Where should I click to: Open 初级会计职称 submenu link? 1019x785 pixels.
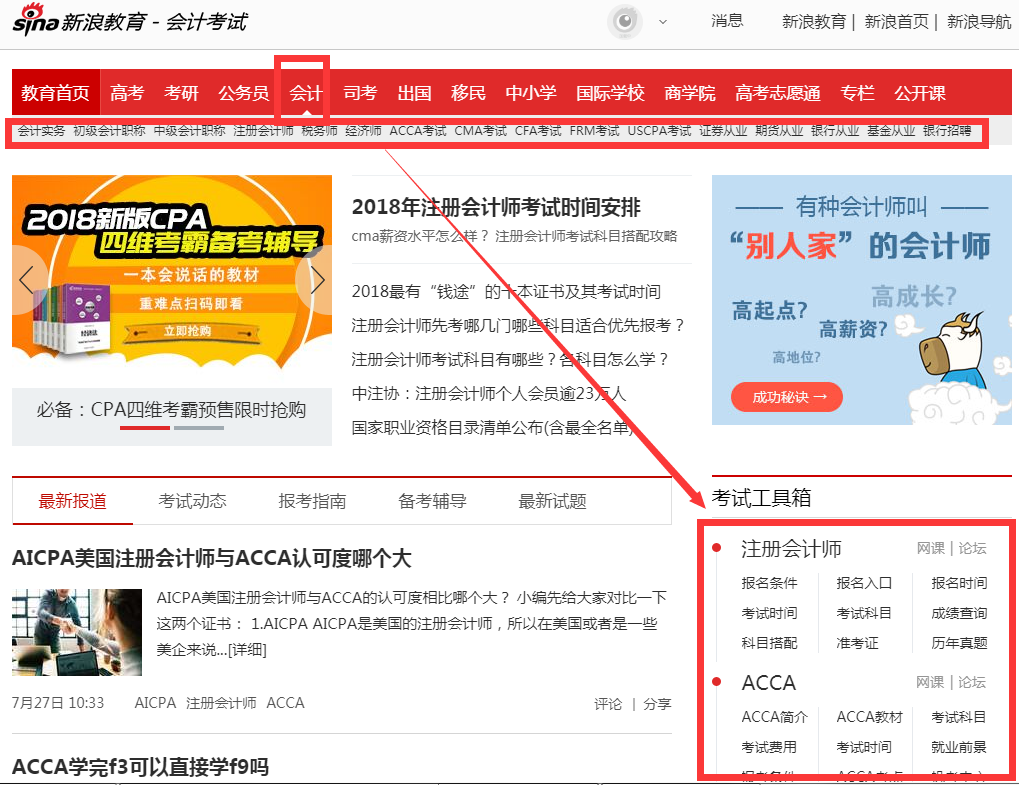coord(109,131)
